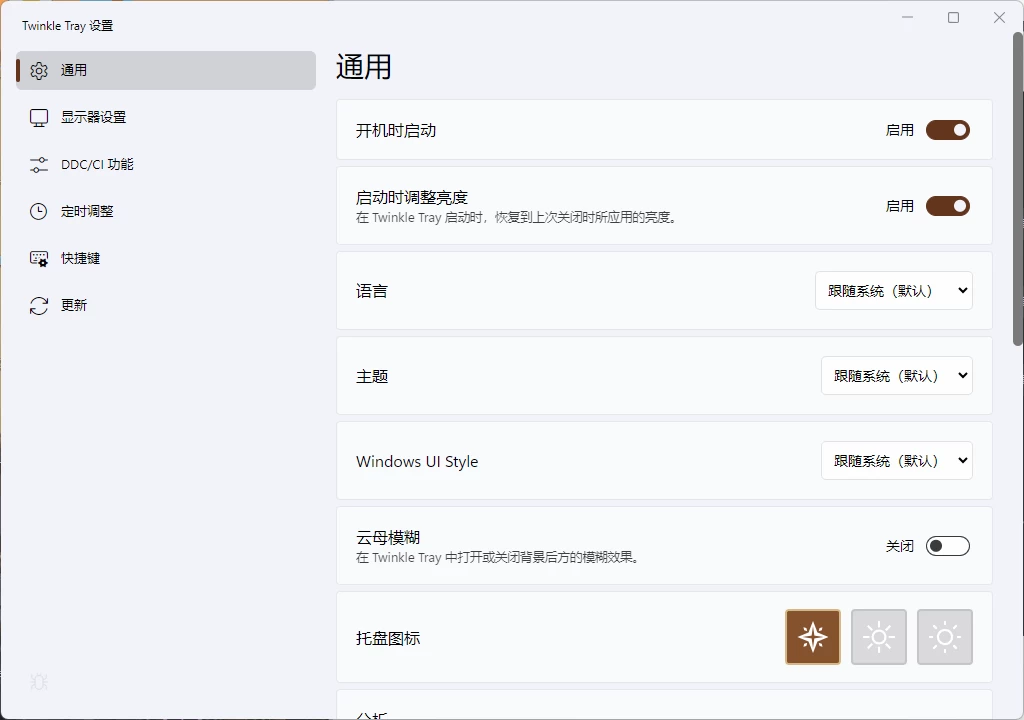The height and width of the screenshot is (720, 1024).
Task: Open the 语言 language dropdown
Action: (893, 290)
